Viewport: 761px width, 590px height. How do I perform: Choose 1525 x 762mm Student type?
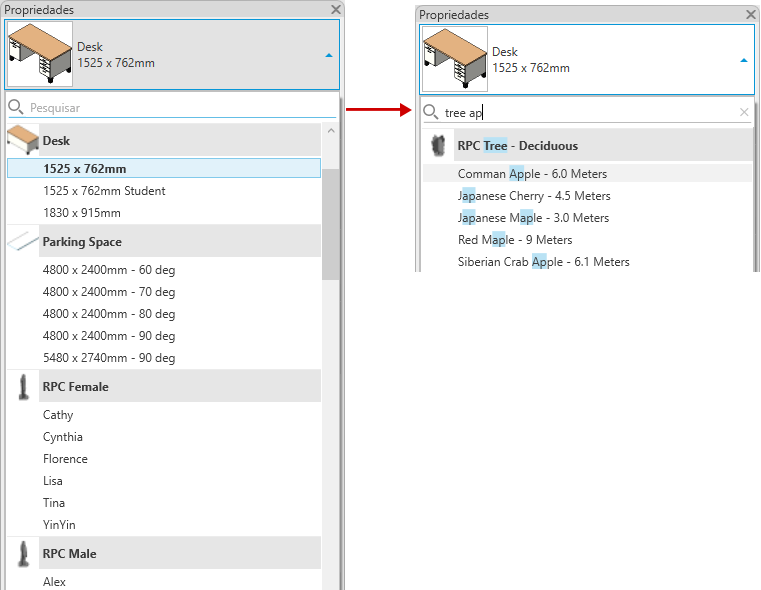coord(164,191)
